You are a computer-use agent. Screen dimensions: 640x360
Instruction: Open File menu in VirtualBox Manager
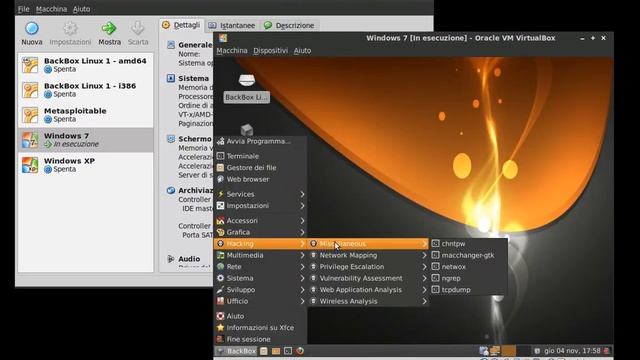[24, 9]
